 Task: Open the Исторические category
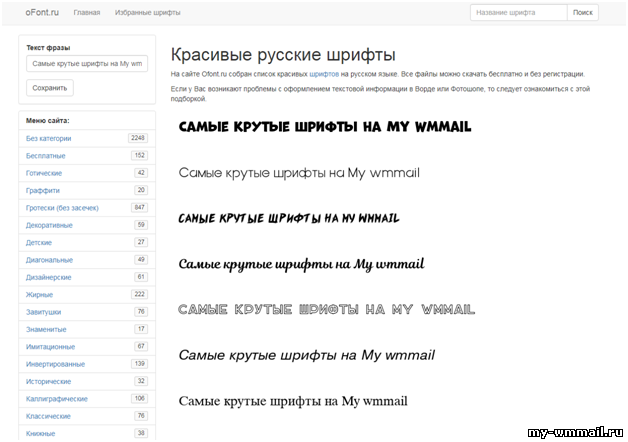48,382
